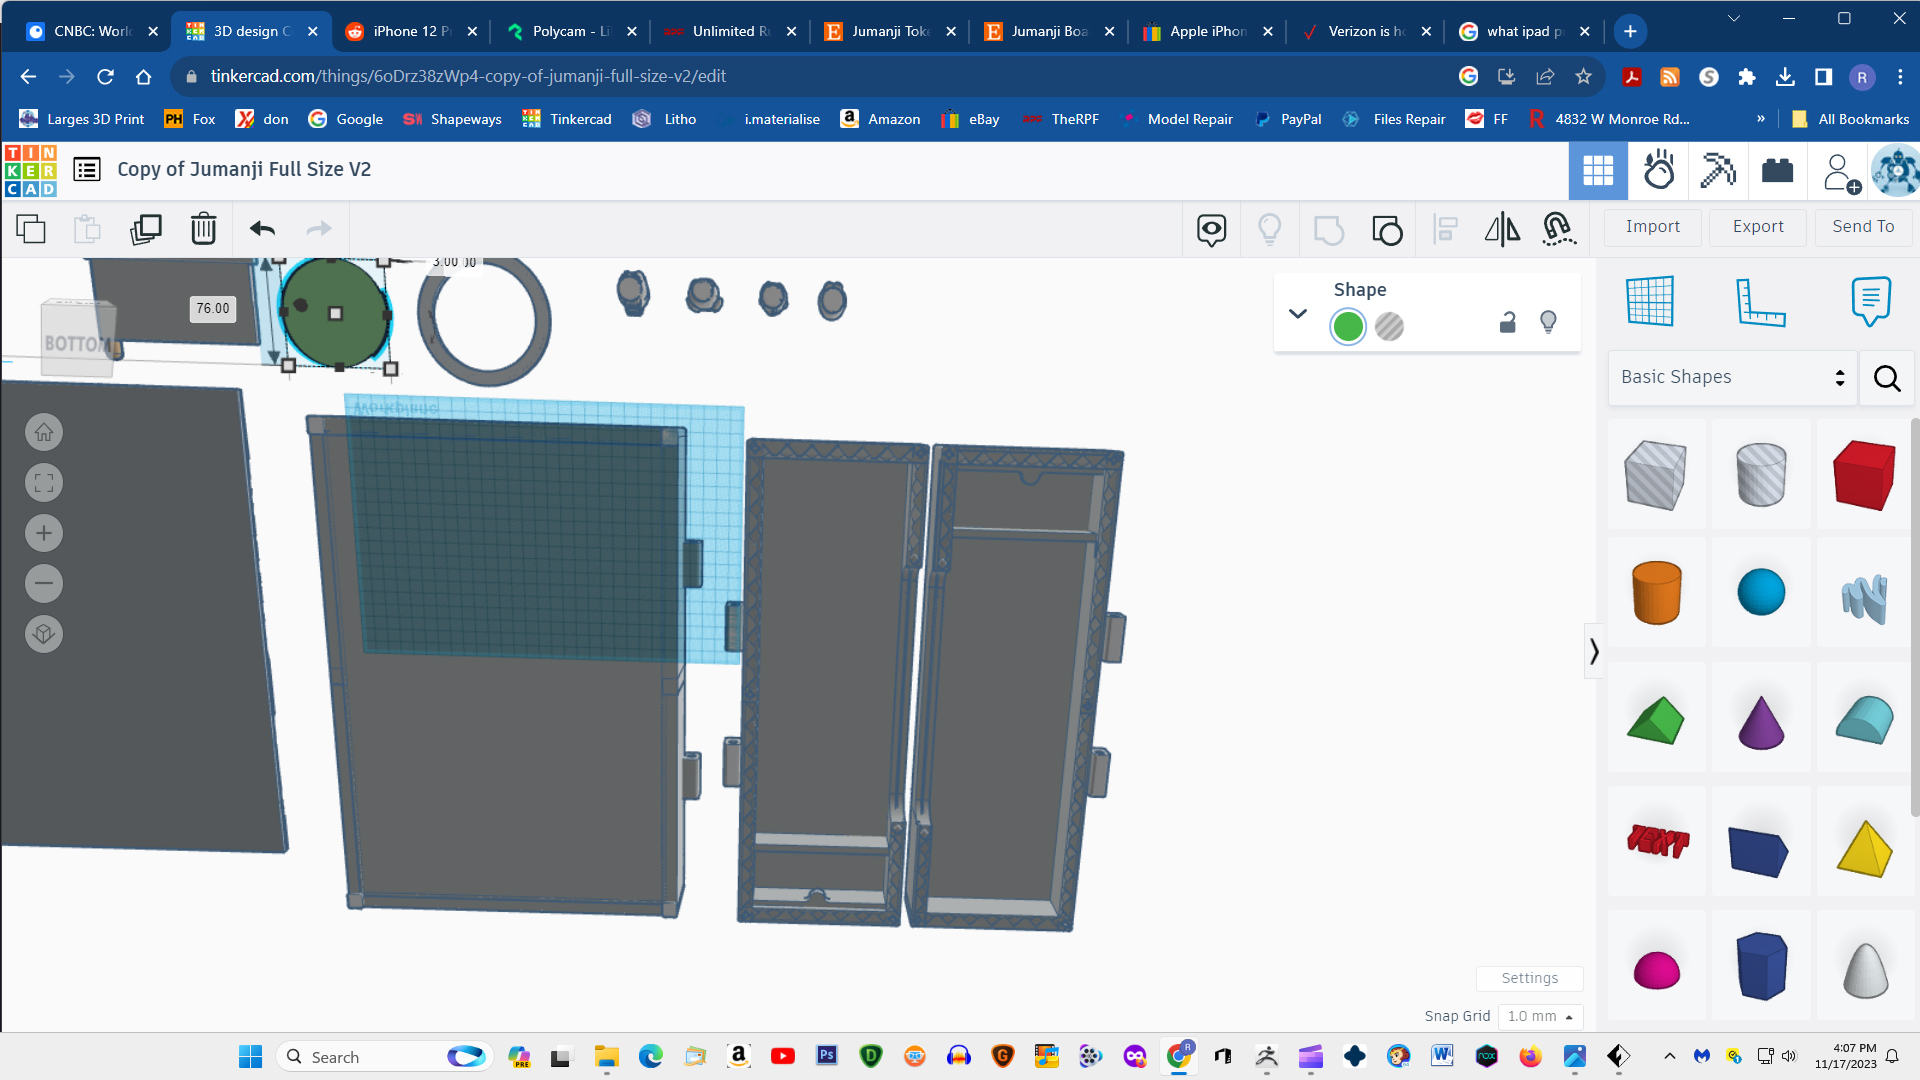Image resolution: width=1920 pixels, height=1080 pixels.
Task: Zoom in with plus button
Action: (44, 533)
